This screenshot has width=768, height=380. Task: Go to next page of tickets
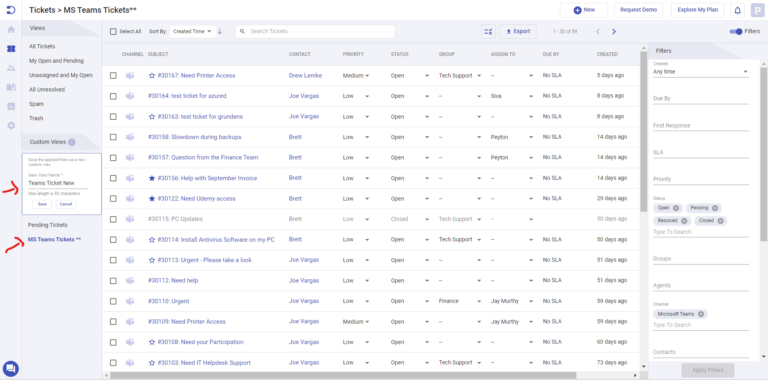click(x=614, y=32)
